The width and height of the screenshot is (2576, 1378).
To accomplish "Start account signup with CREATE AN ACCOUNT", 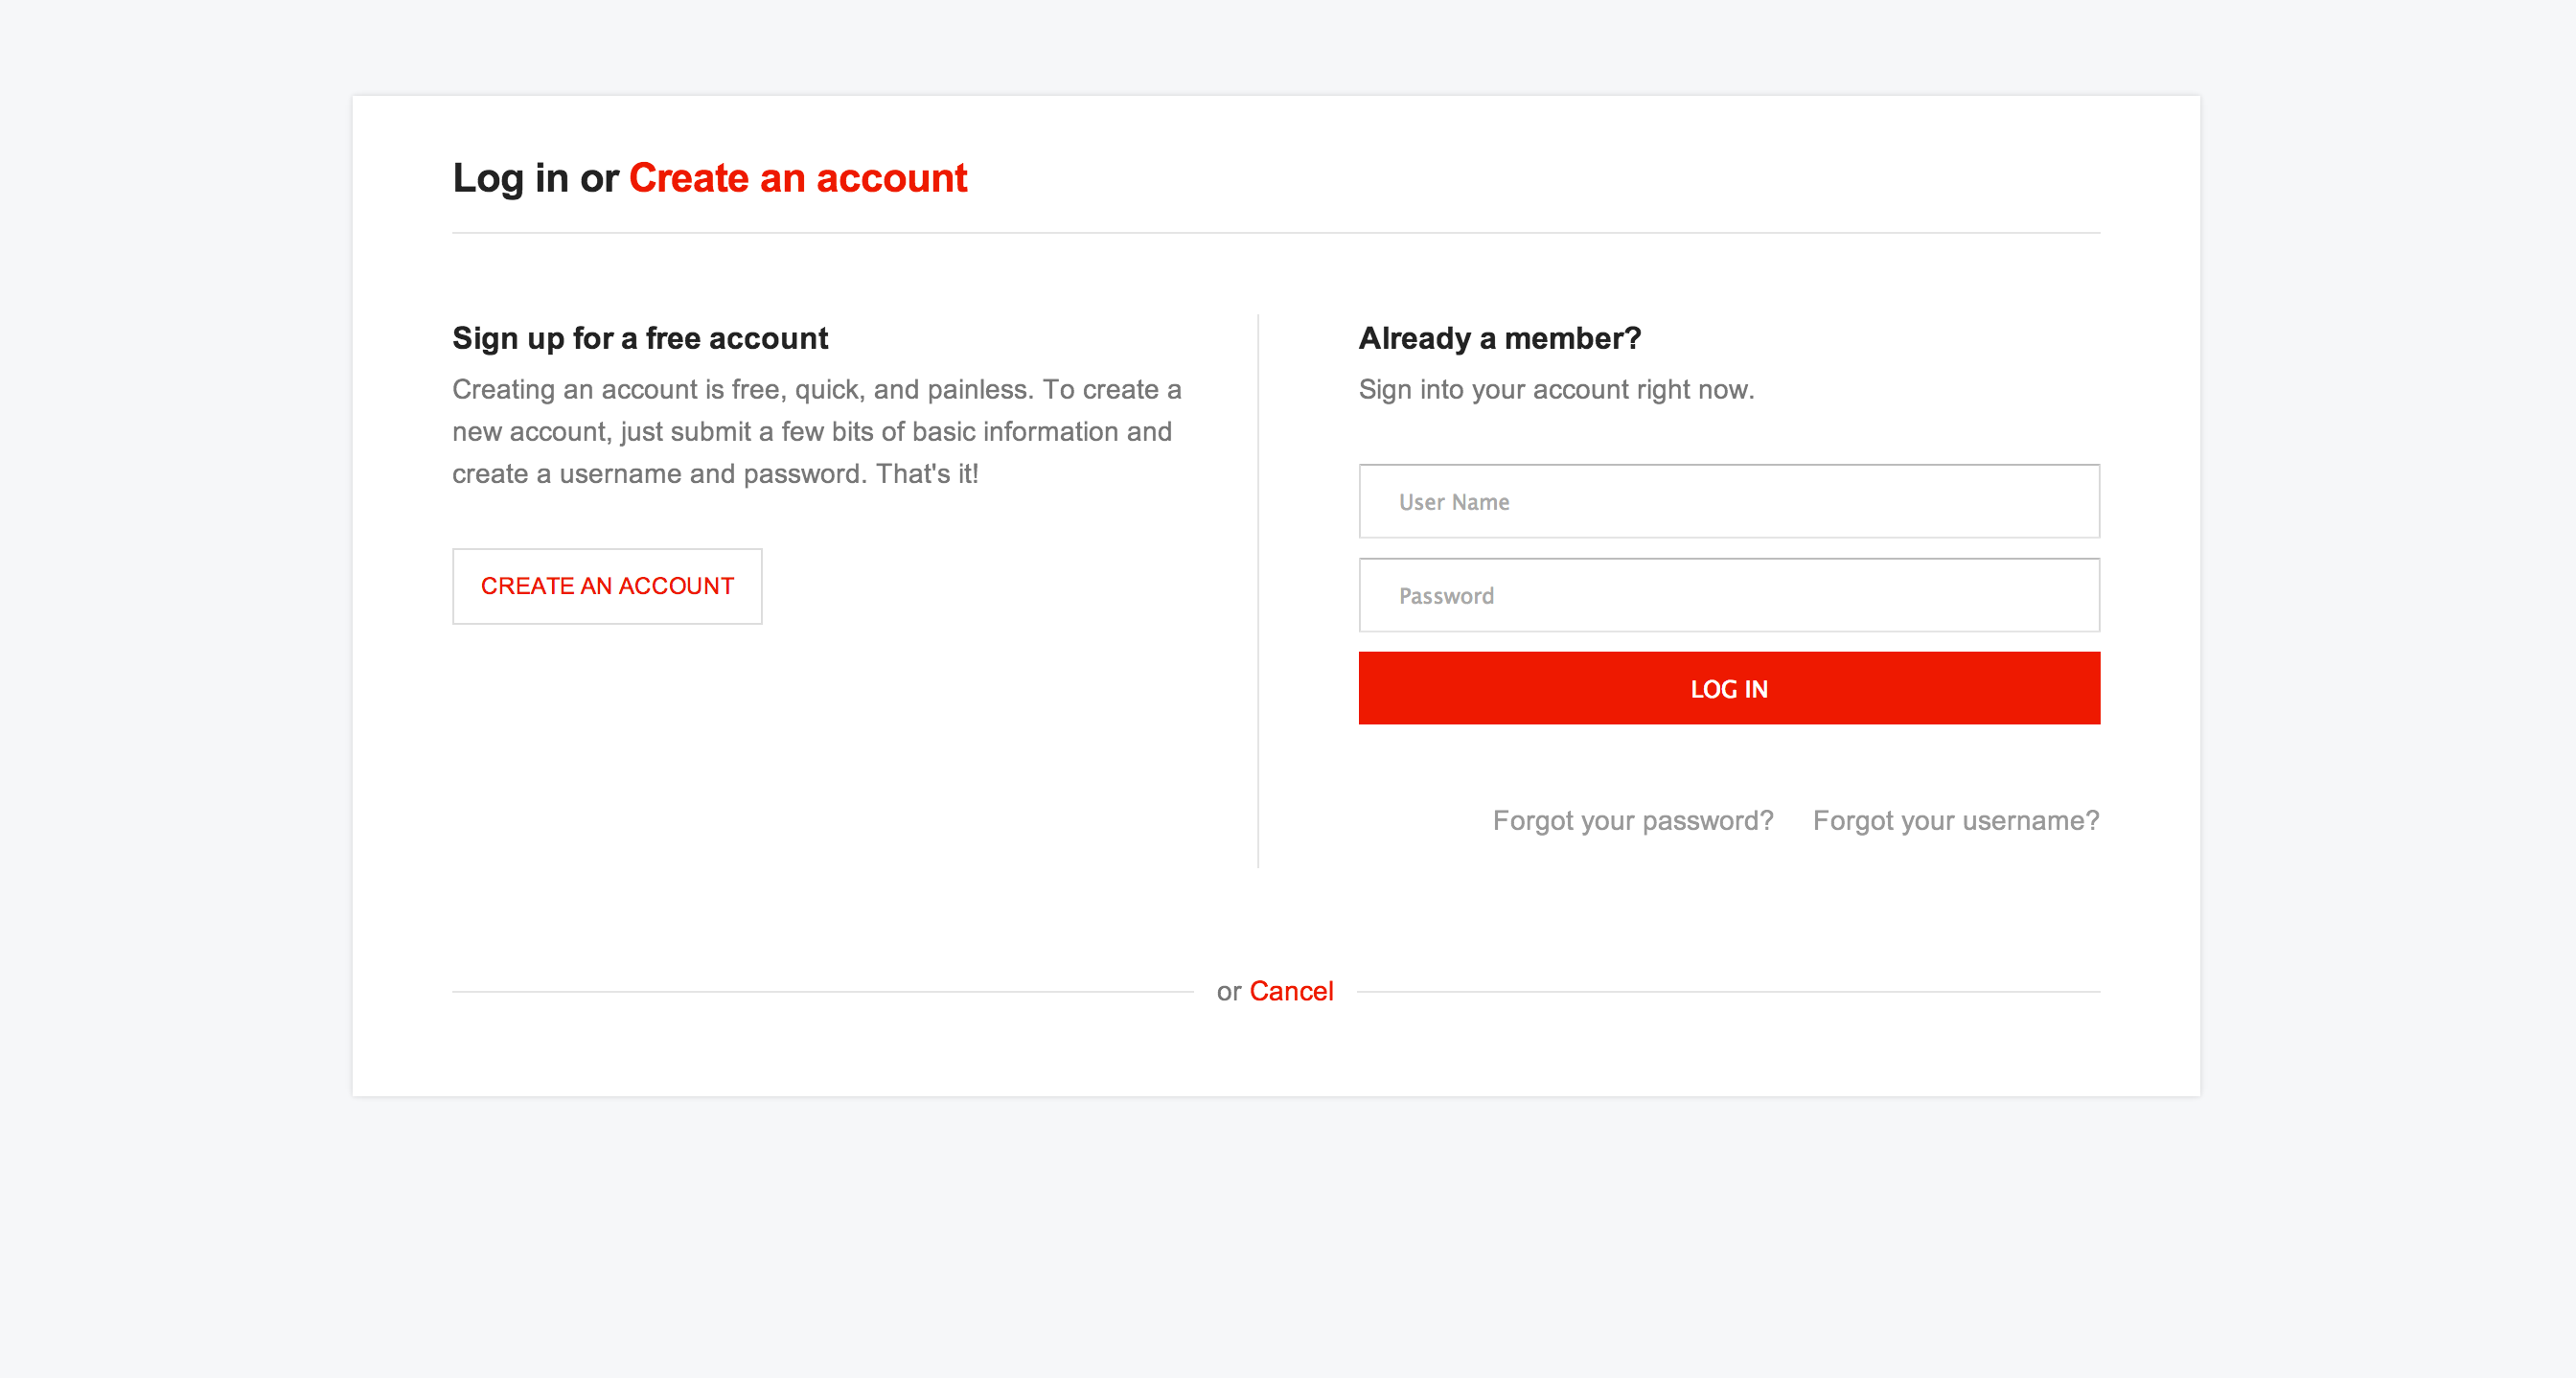I will tap(607, 586).
